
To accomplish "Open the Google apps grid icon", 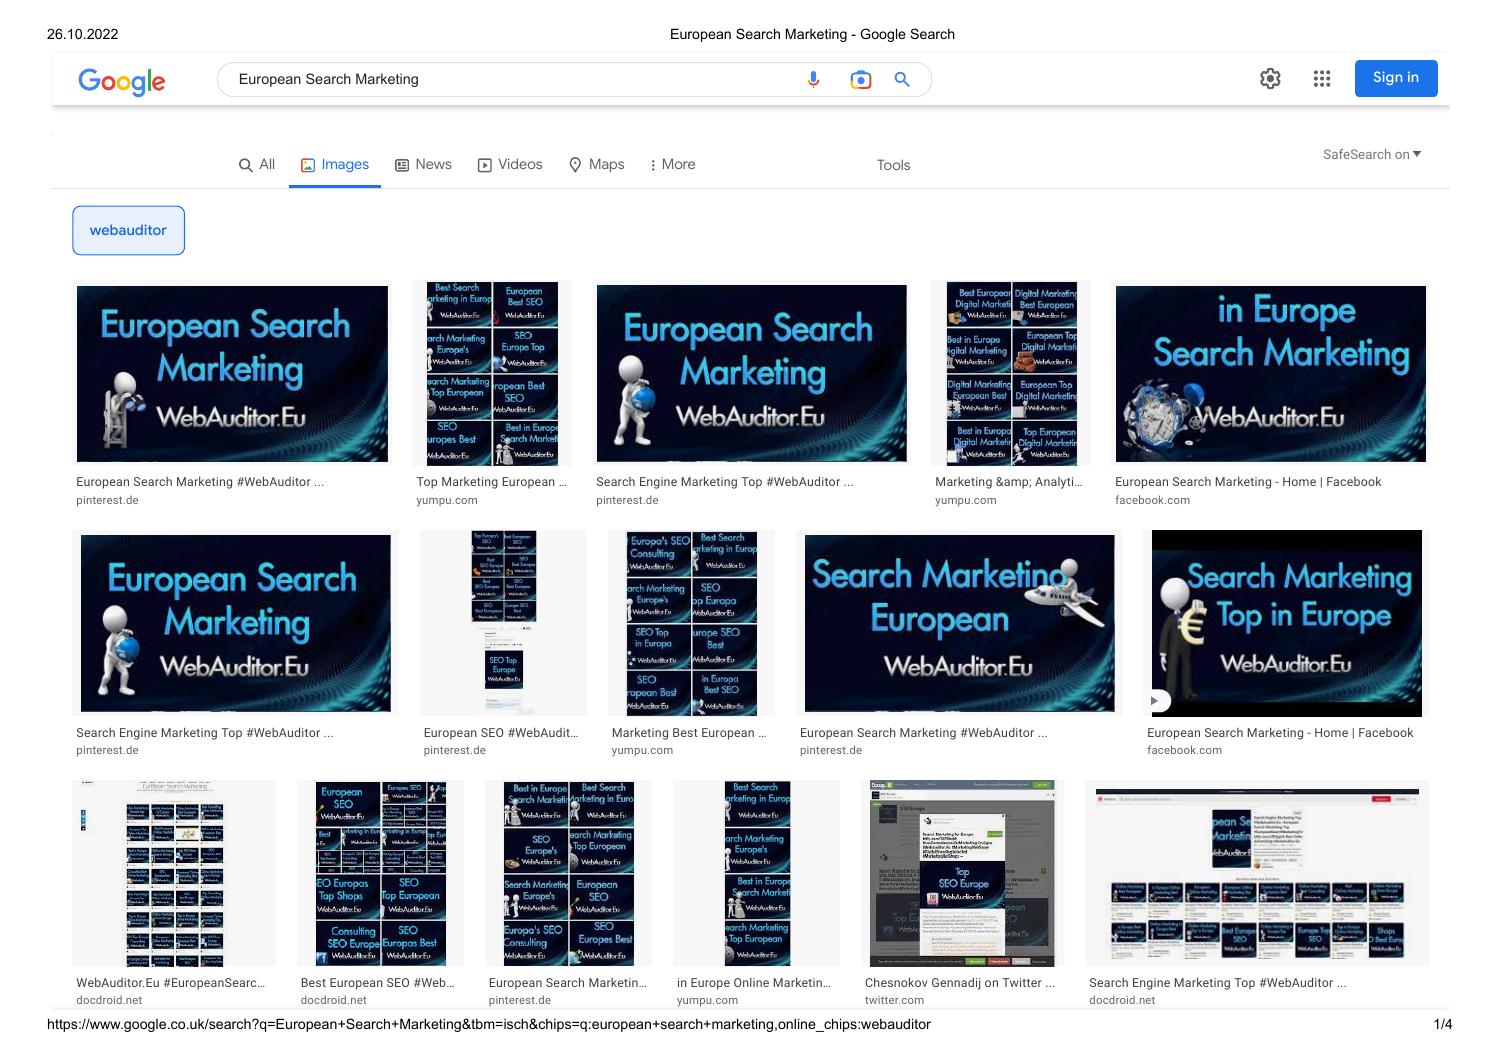I will point(1322,78).
